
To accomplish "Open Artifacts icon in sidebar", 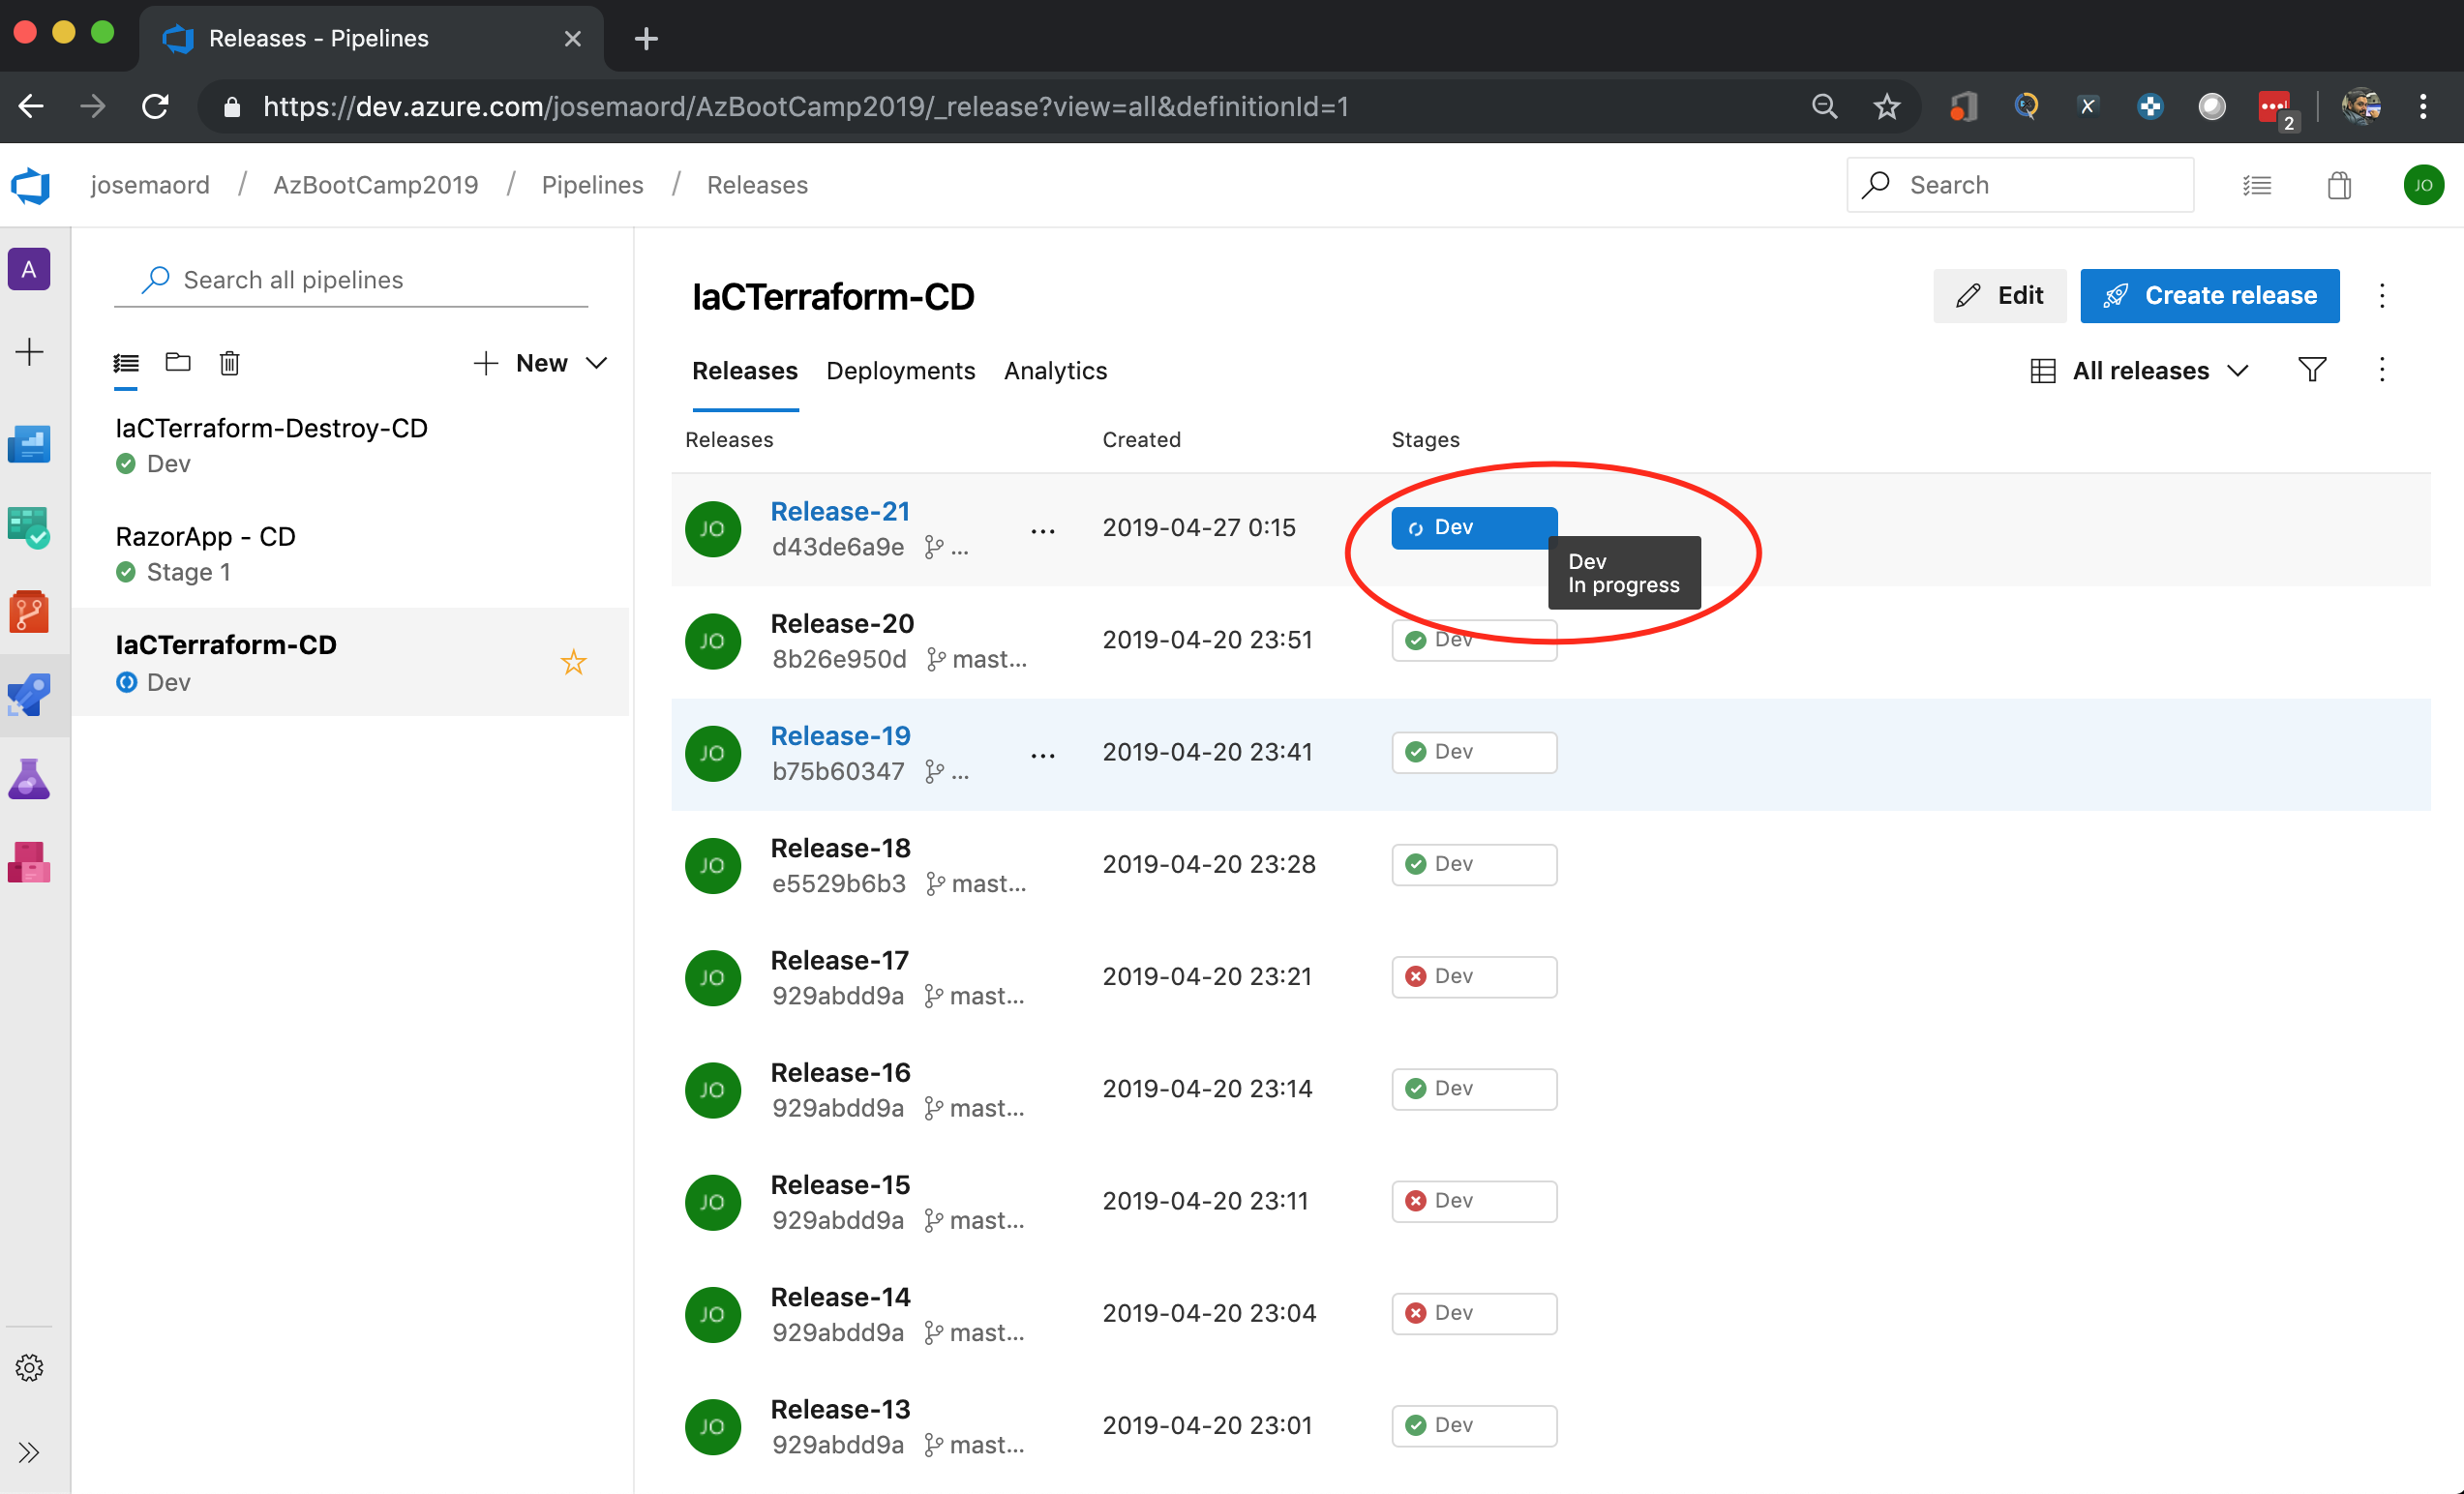I will (x=29, y=862).
